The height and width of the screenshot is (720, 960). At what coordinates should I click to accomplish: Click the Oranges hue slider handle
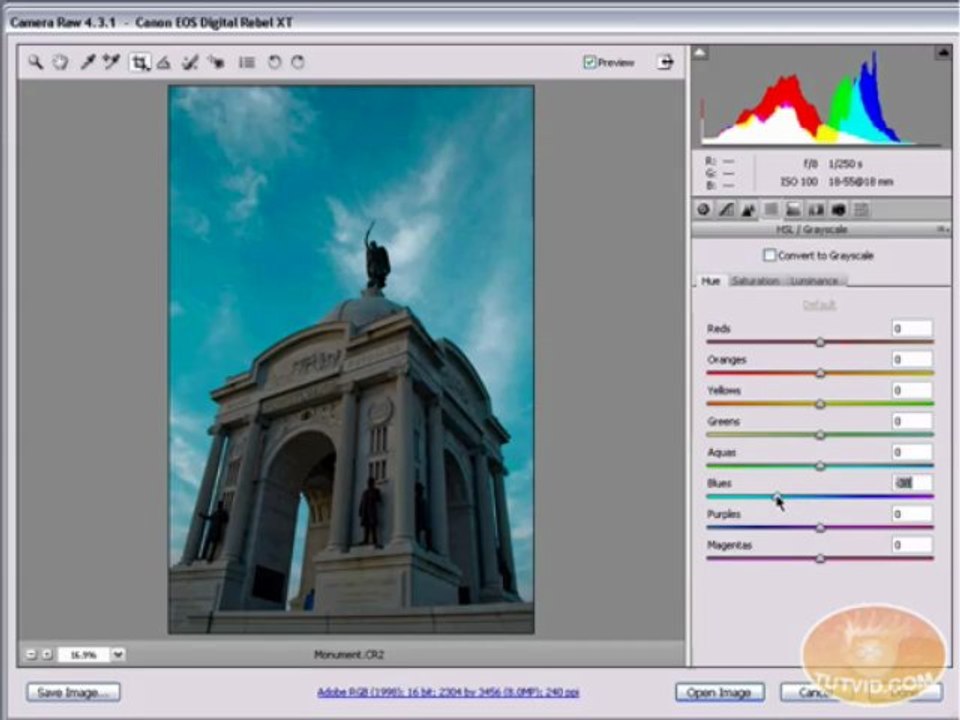(x=820, y=373)
